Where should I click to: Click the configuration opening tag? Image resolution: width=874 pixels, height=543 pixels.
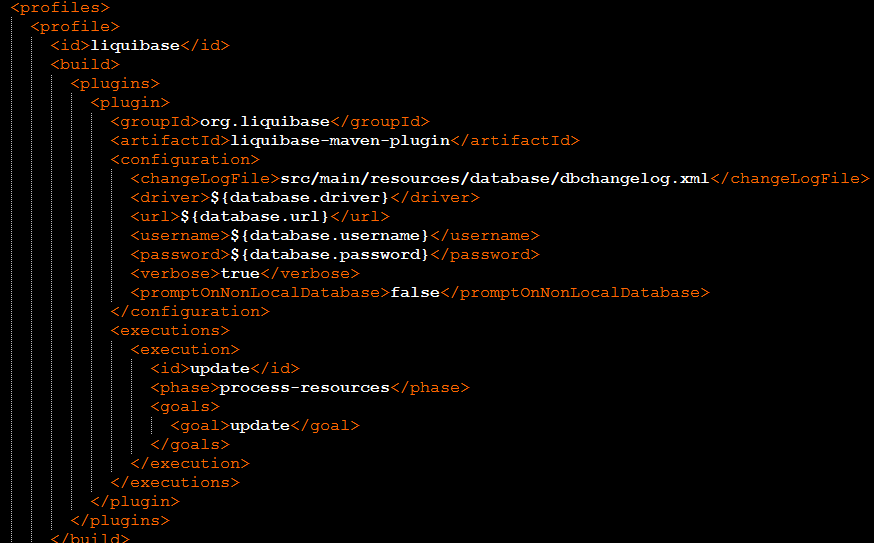click(185, 159)
